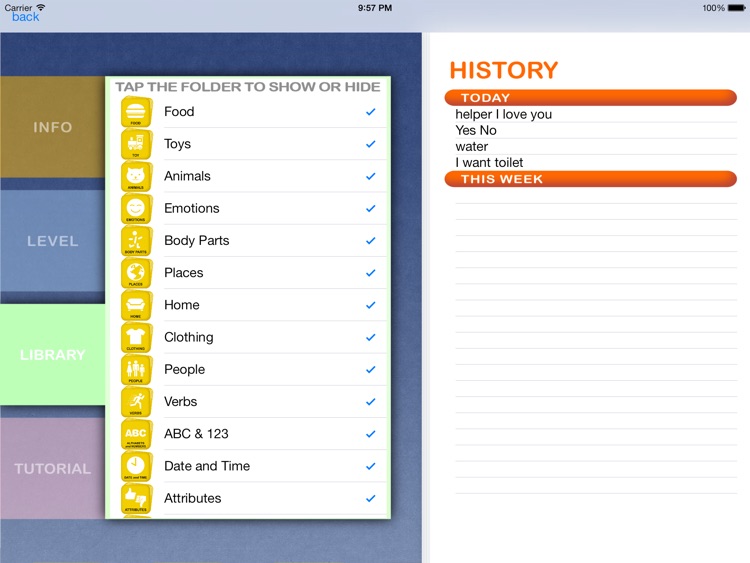Tap the Attributes folder label

click(x=193, y=498)
